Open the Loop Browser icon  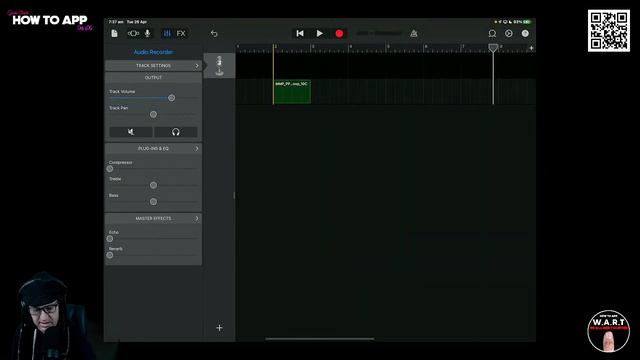[492, 33]
